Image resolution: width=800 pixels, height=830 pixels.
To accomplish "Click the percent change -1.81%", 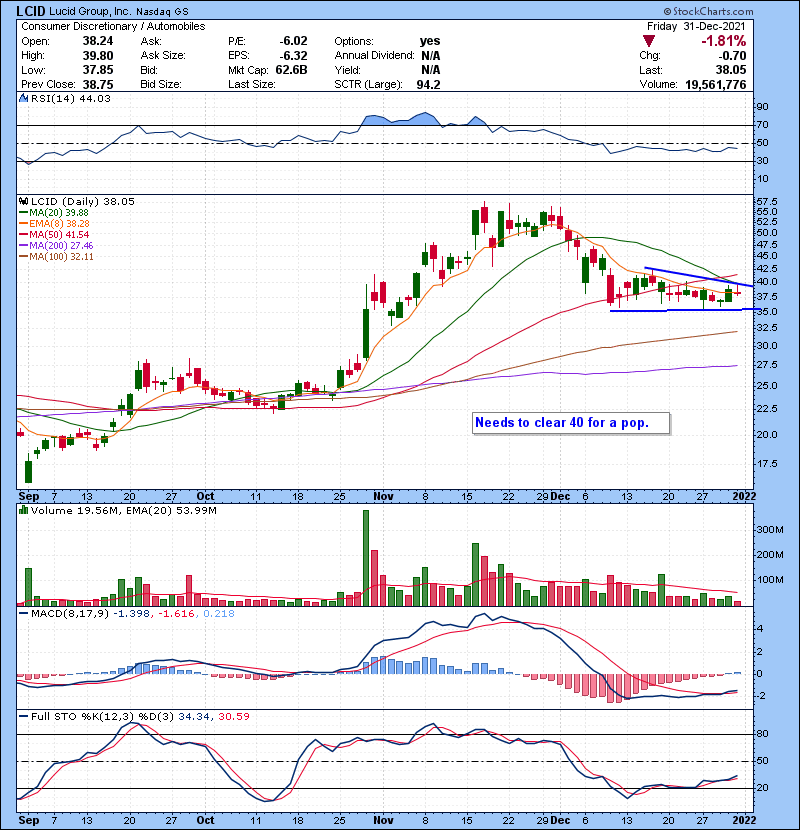I will pyautogui.click(x=724, y=41).
